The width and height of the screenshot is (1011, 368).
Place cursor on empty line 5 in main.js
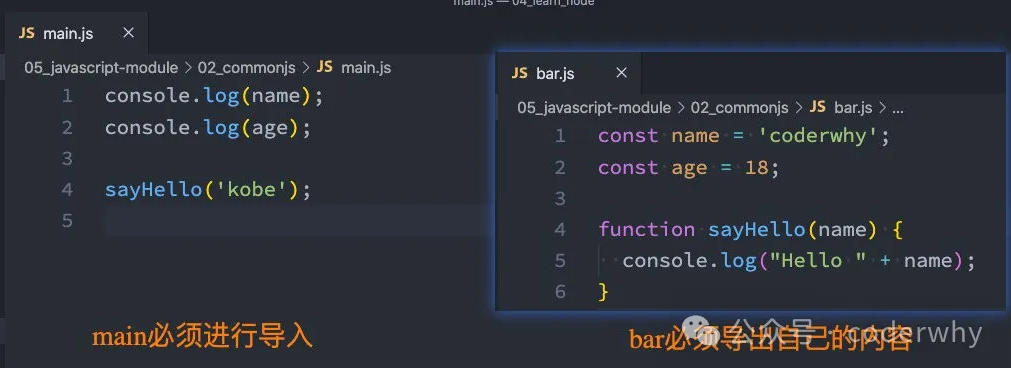click(x=297, y=221)
